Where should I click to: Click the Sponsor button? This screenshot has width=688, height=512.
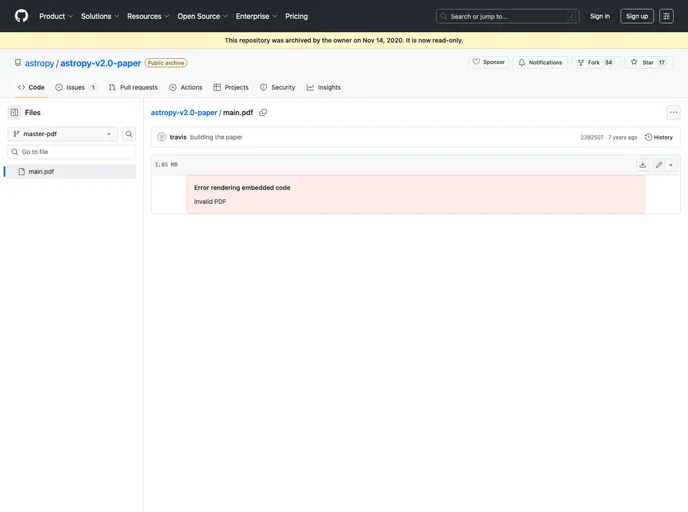click(x=489, y=62)
